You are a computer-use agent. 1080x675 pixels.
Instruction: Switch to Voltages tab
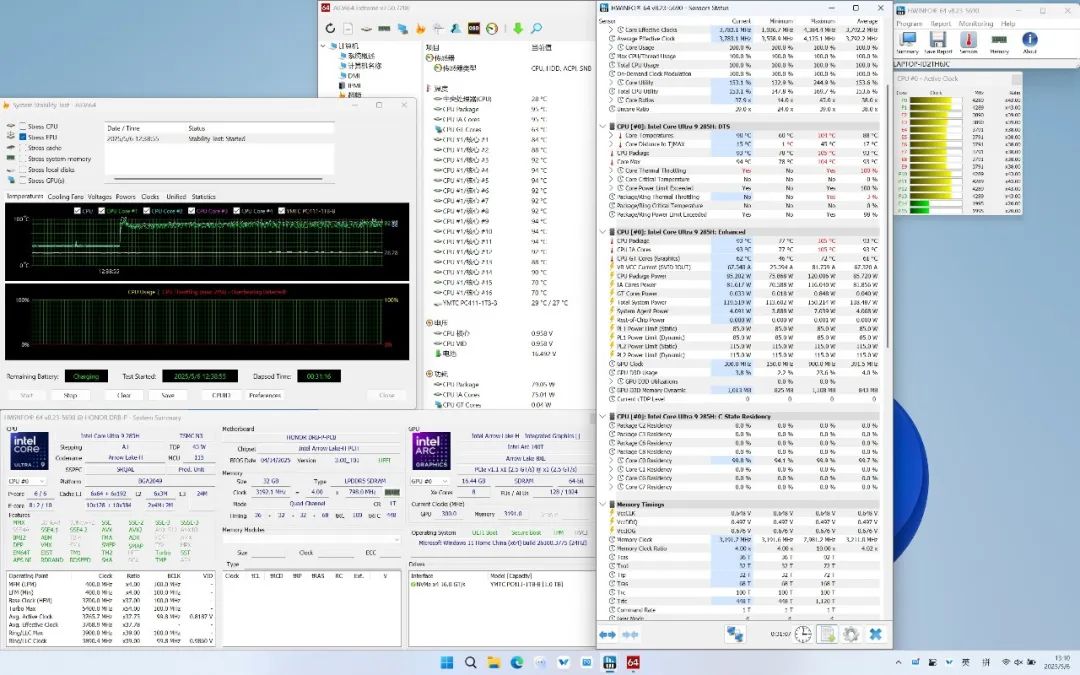click(x=99, y=197)
